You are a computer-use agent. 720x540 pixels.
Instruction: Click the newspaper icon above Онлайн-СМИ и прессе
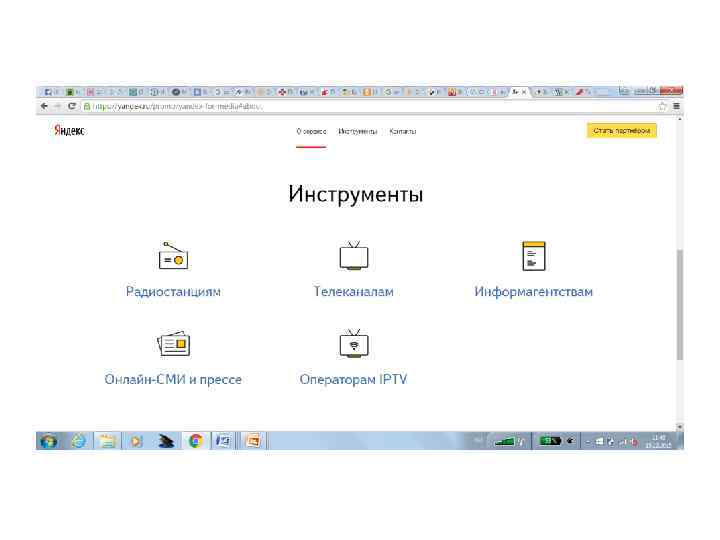click(x=173, y=343)
